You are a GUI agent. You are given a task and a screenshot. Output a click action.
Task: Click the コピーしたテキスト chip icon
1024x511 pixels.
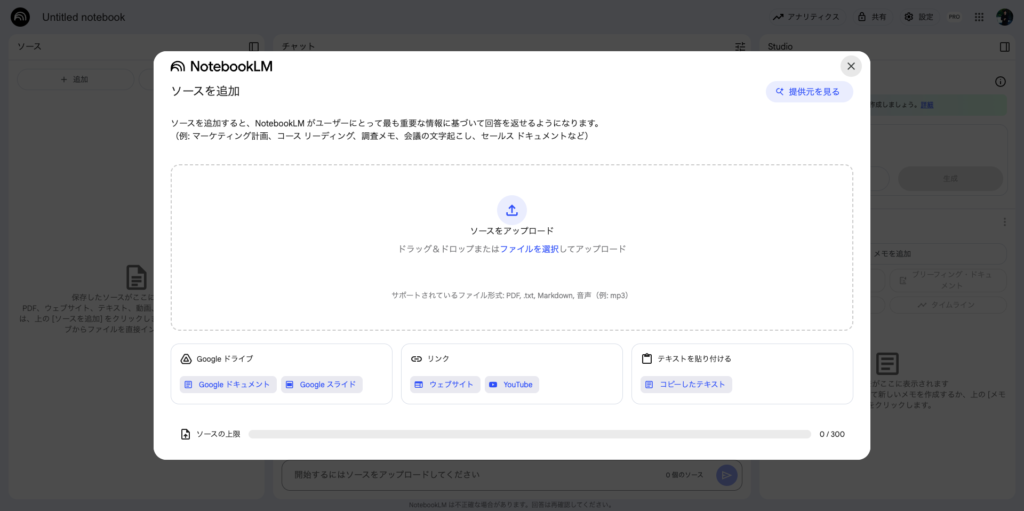click(649, 385)
